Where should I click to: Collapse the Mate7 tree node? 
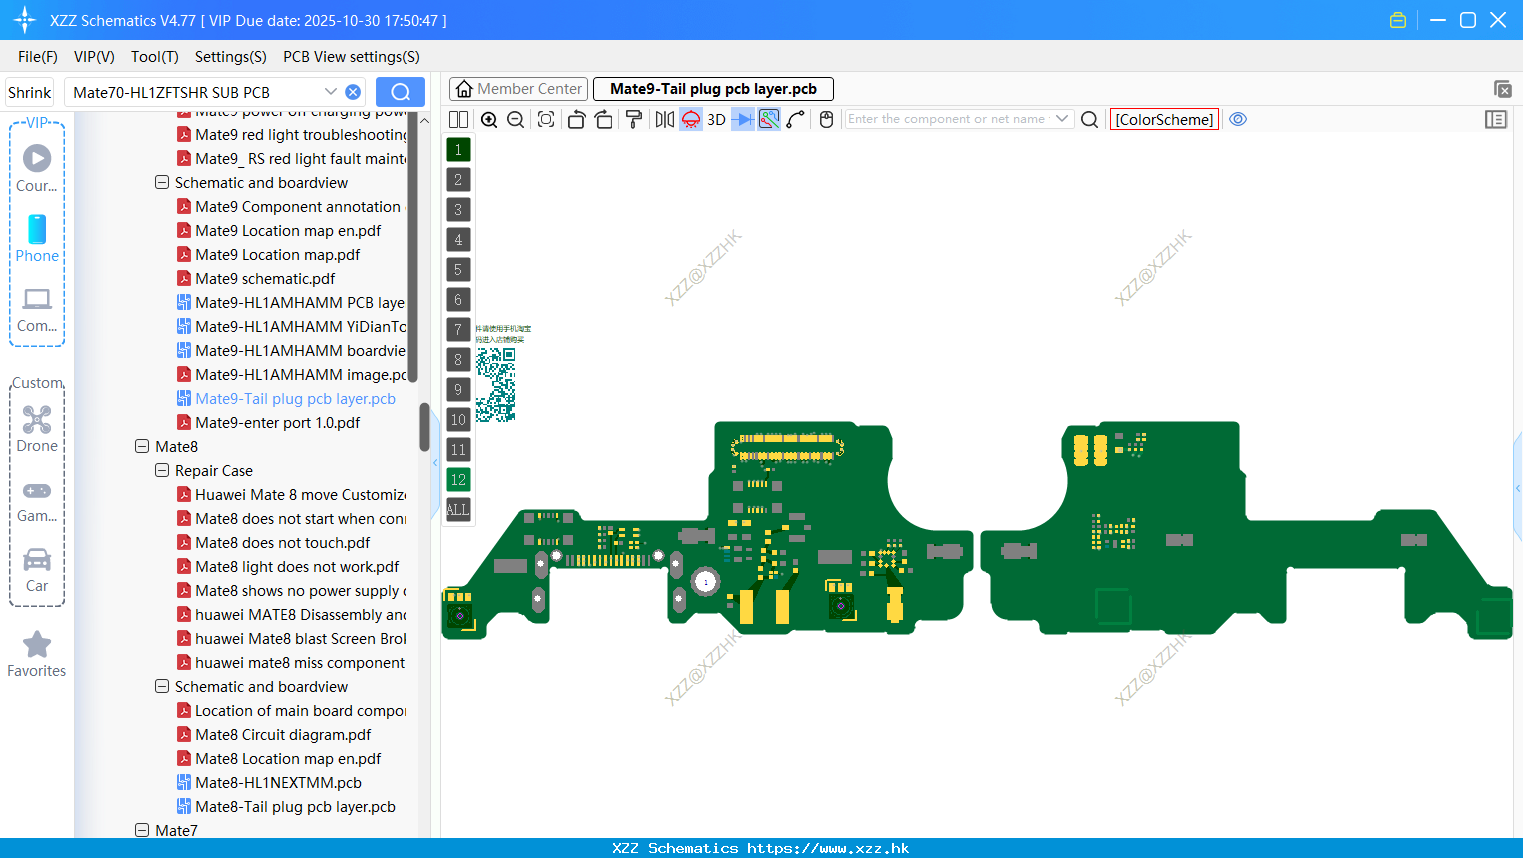coord(142,831)
